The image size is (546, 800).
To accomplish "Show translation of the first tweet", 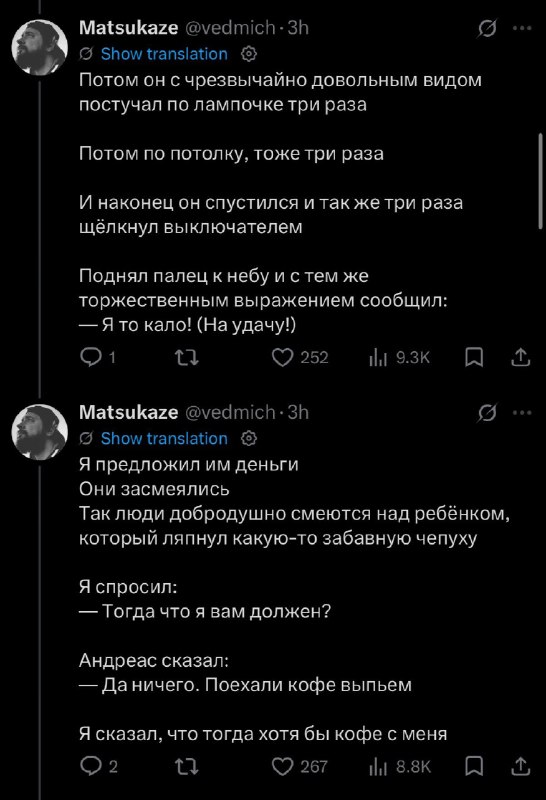I will click(x=164, y=54).
